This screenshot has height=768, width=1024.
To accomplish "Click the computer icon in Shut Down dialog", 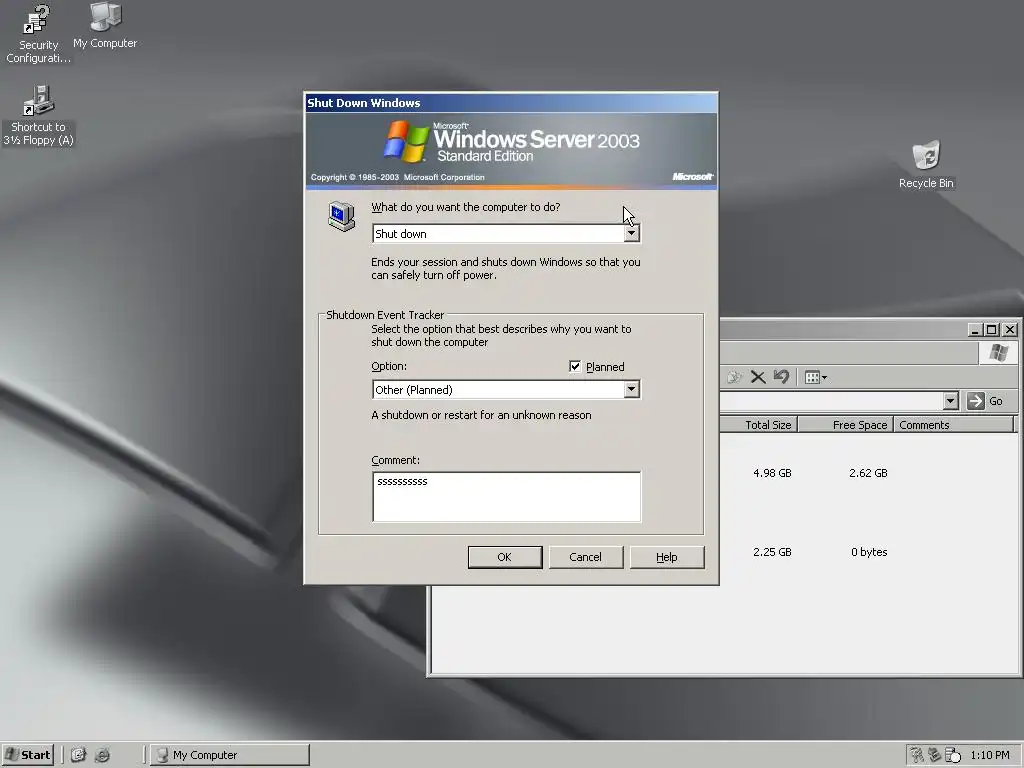I will tap(342, 216).
